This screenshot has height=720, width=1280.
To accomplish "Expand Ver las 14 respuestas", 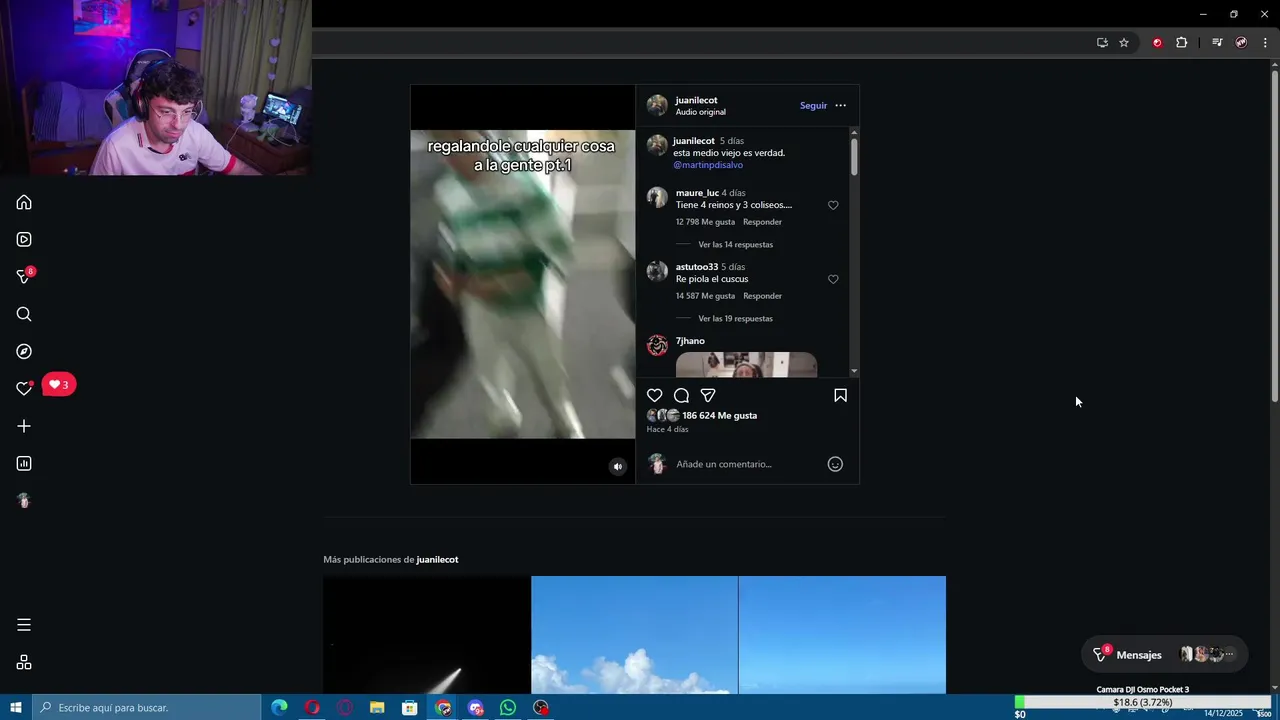I will coord(735,244).
